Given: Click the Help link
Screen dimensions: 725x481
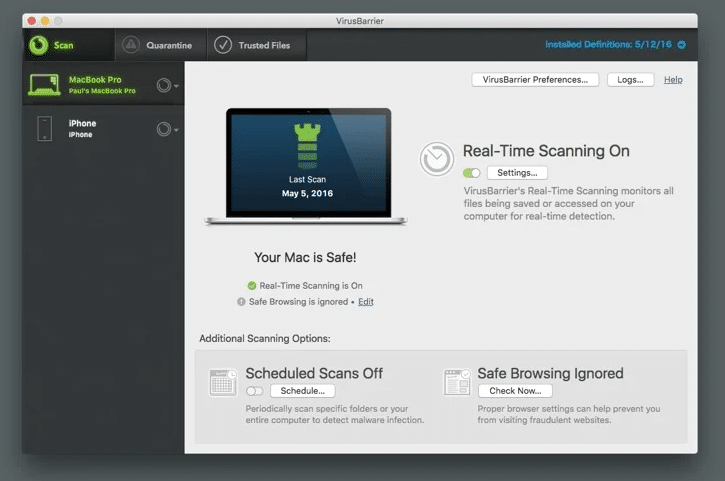Looking at the screenshot, I should click(673, 80).
